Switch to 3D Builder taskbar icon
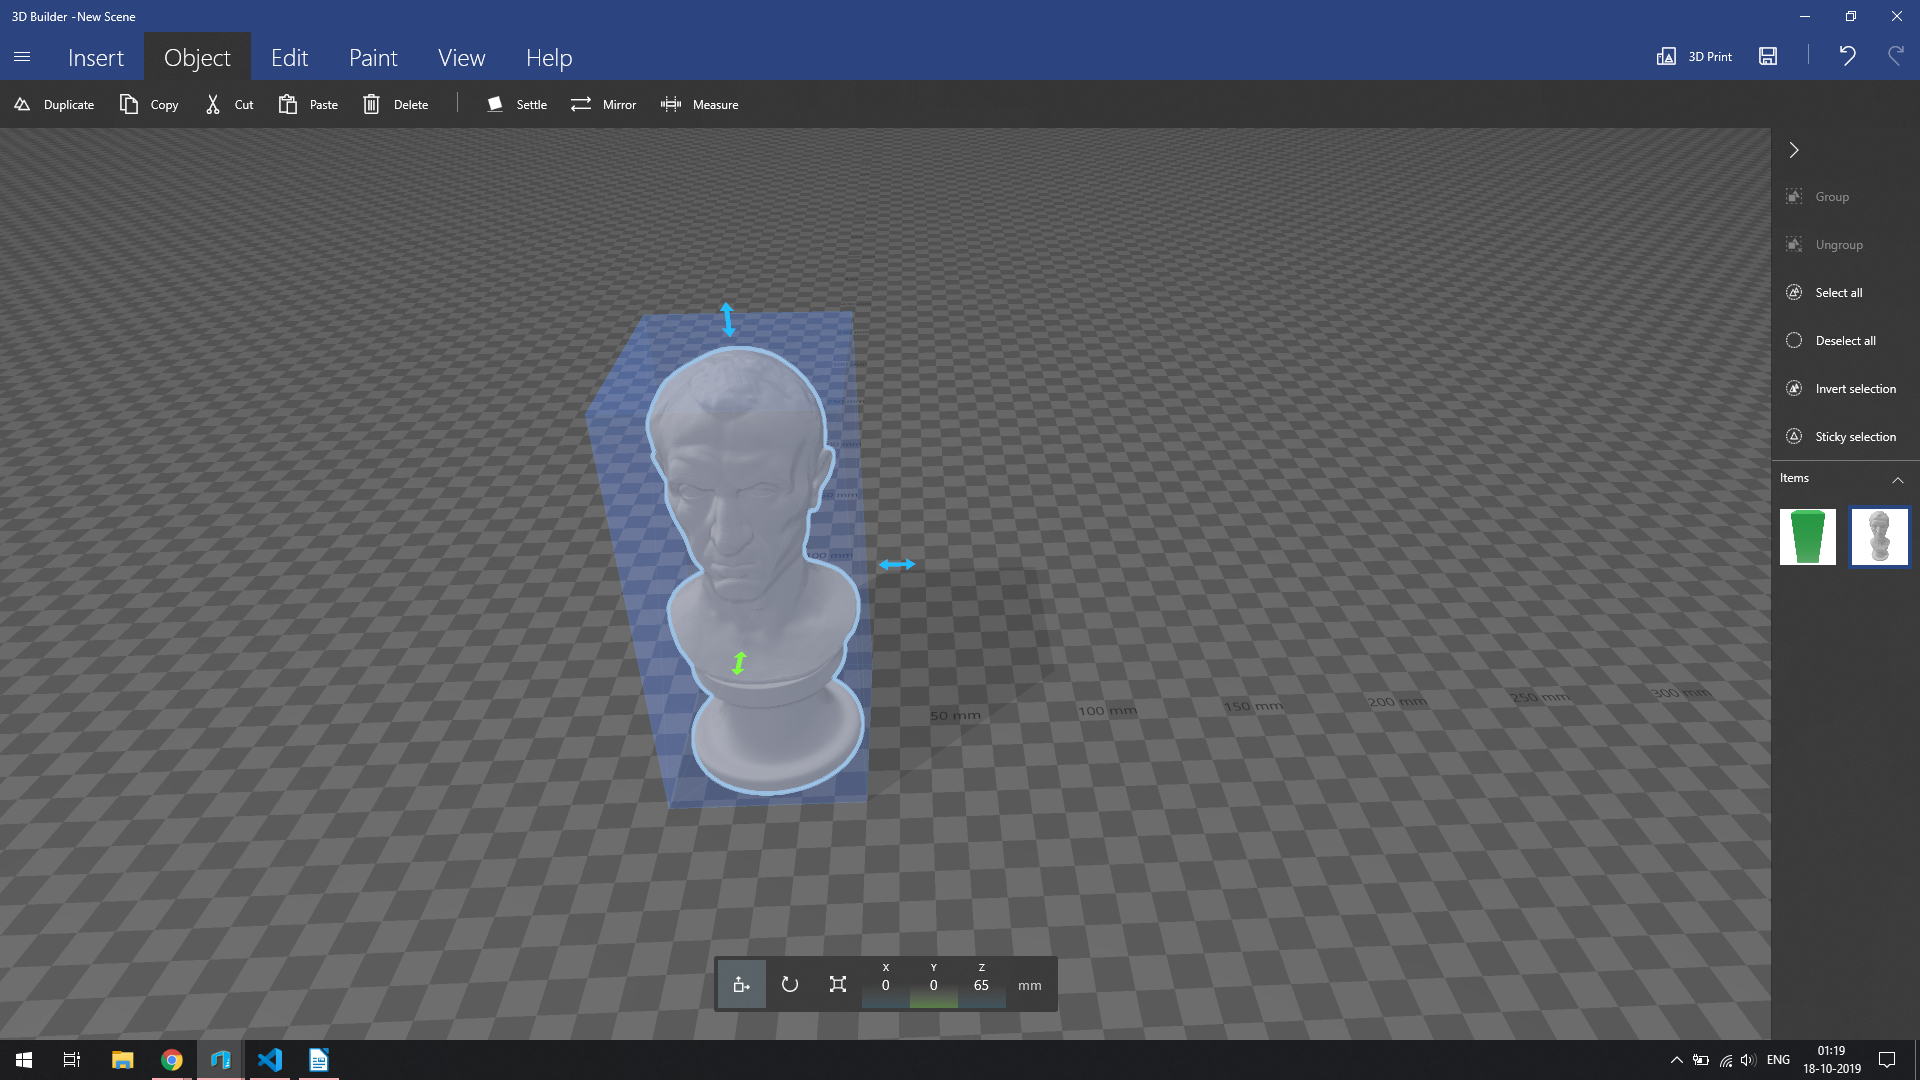 (221, 1060)
